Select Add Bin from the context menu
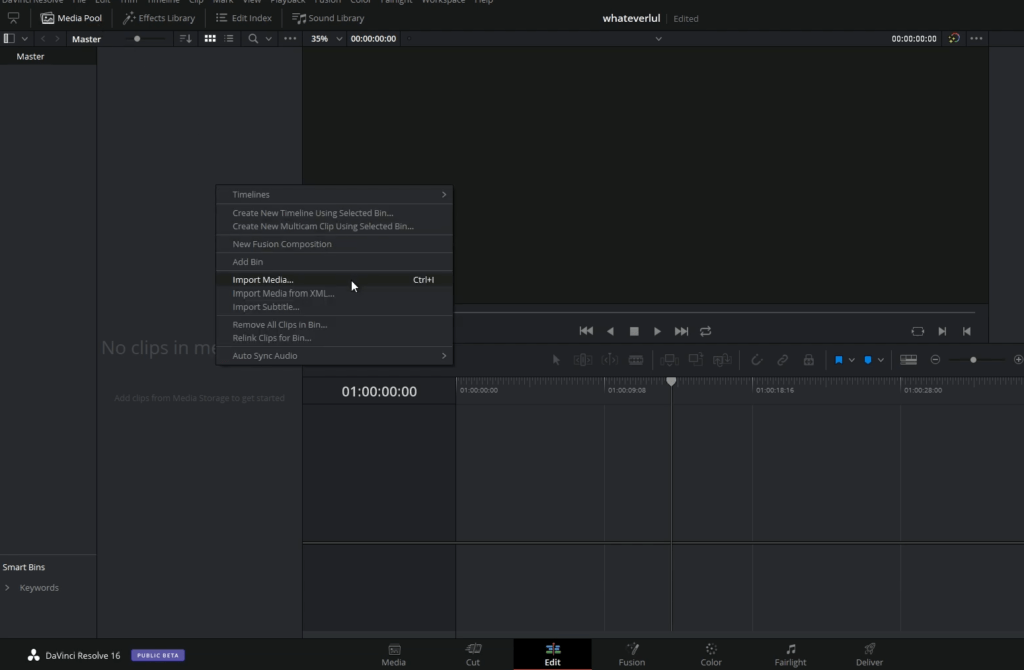Viewport: 1024px width, 670px height. click(x=334, y=262)
